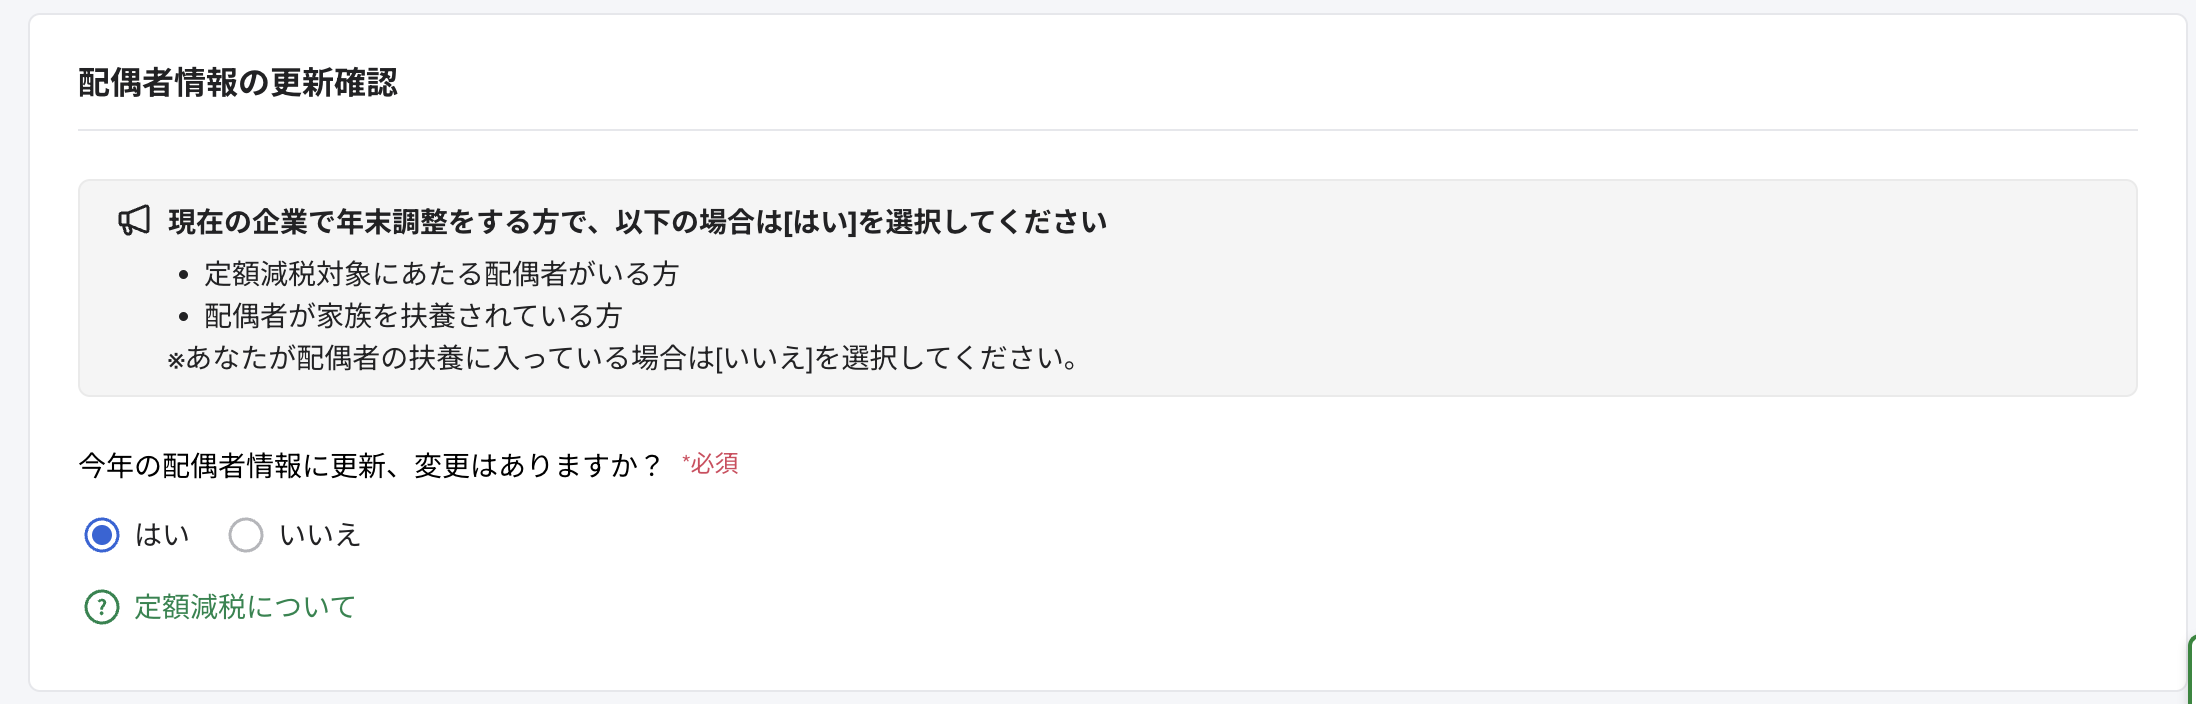Open the 定額減税について link
The width and height of the screenshot is (2196, 704).
(x=245, y=607)
